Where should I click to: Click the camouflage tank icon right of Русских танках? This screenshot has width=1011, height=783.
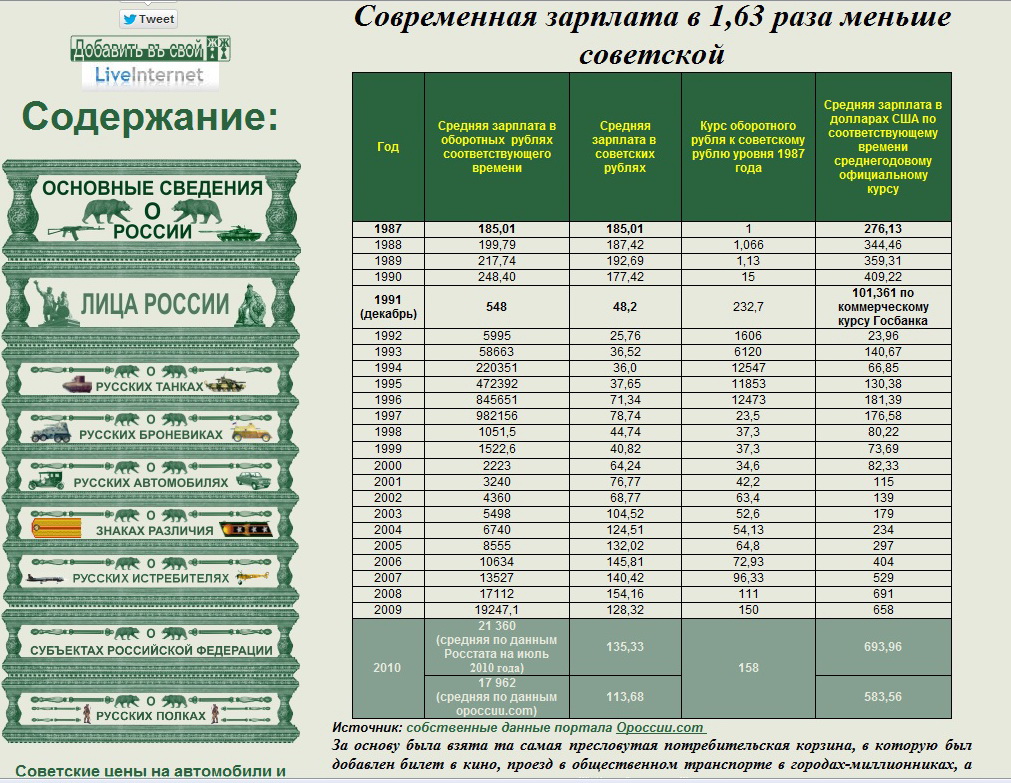(x=225, y=384)
